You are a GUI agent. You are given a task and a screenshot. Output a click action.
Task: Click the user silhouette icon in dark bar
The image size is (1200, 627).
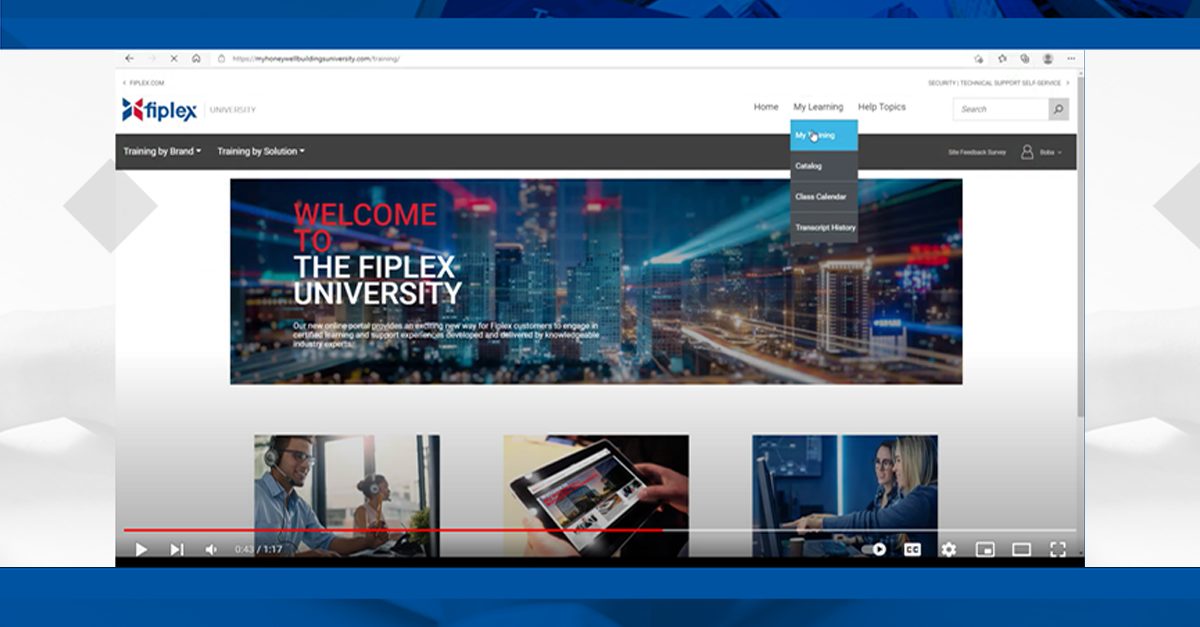point(1027,152)
